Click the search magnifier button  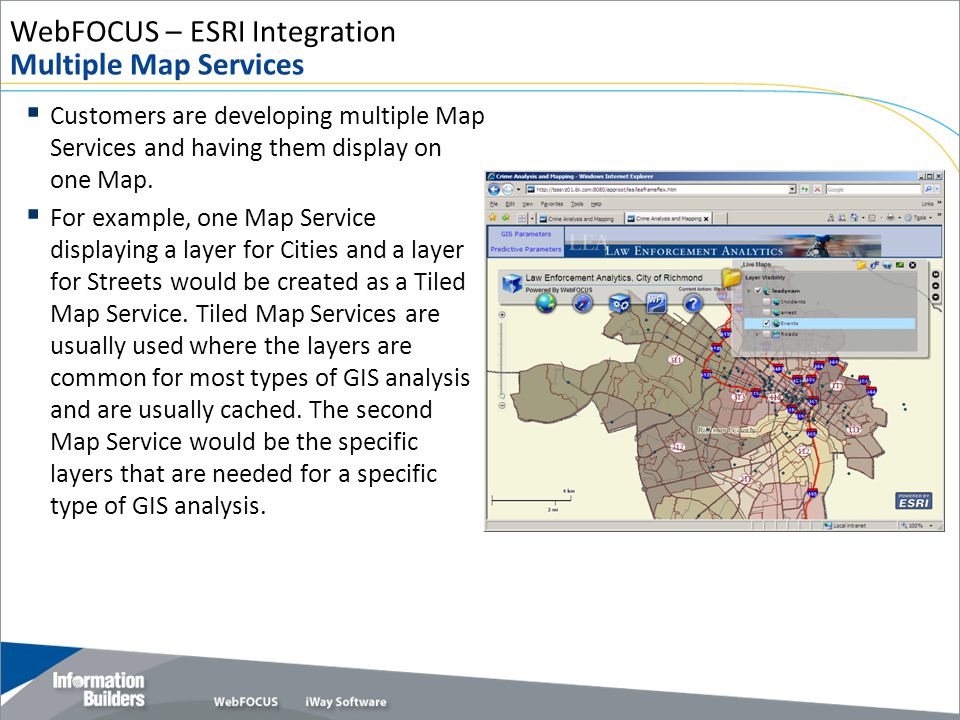(928, 189)
